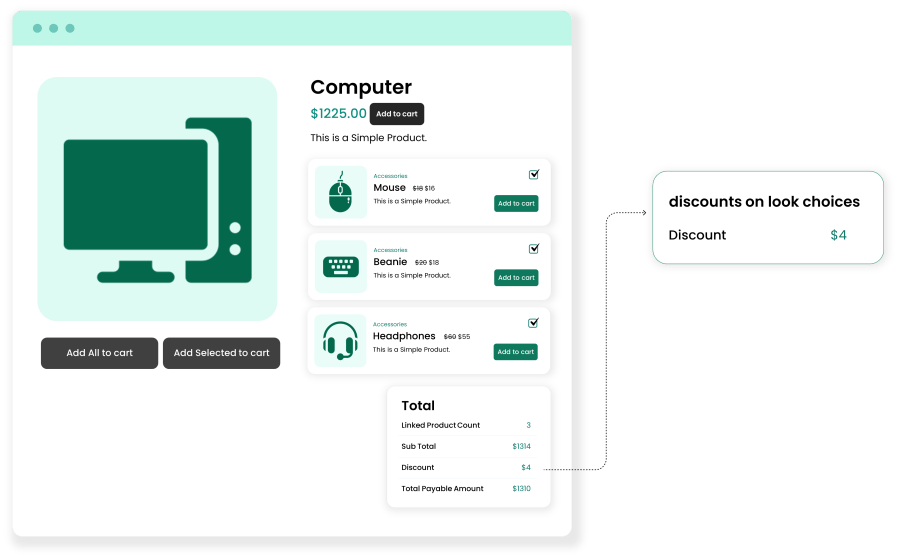The image size is (899, 559).
Task: Click the Headphones product name
Action: pyautogui.click(x=404, y=336)
